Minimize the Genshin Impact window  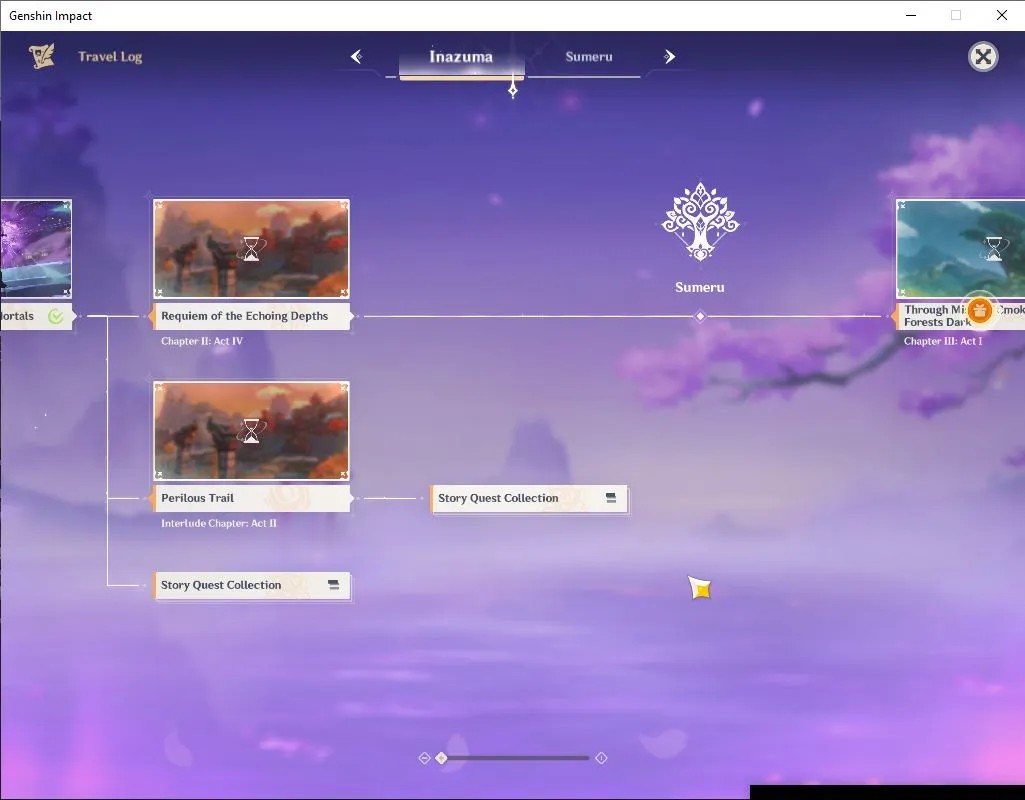coord(911,15)
